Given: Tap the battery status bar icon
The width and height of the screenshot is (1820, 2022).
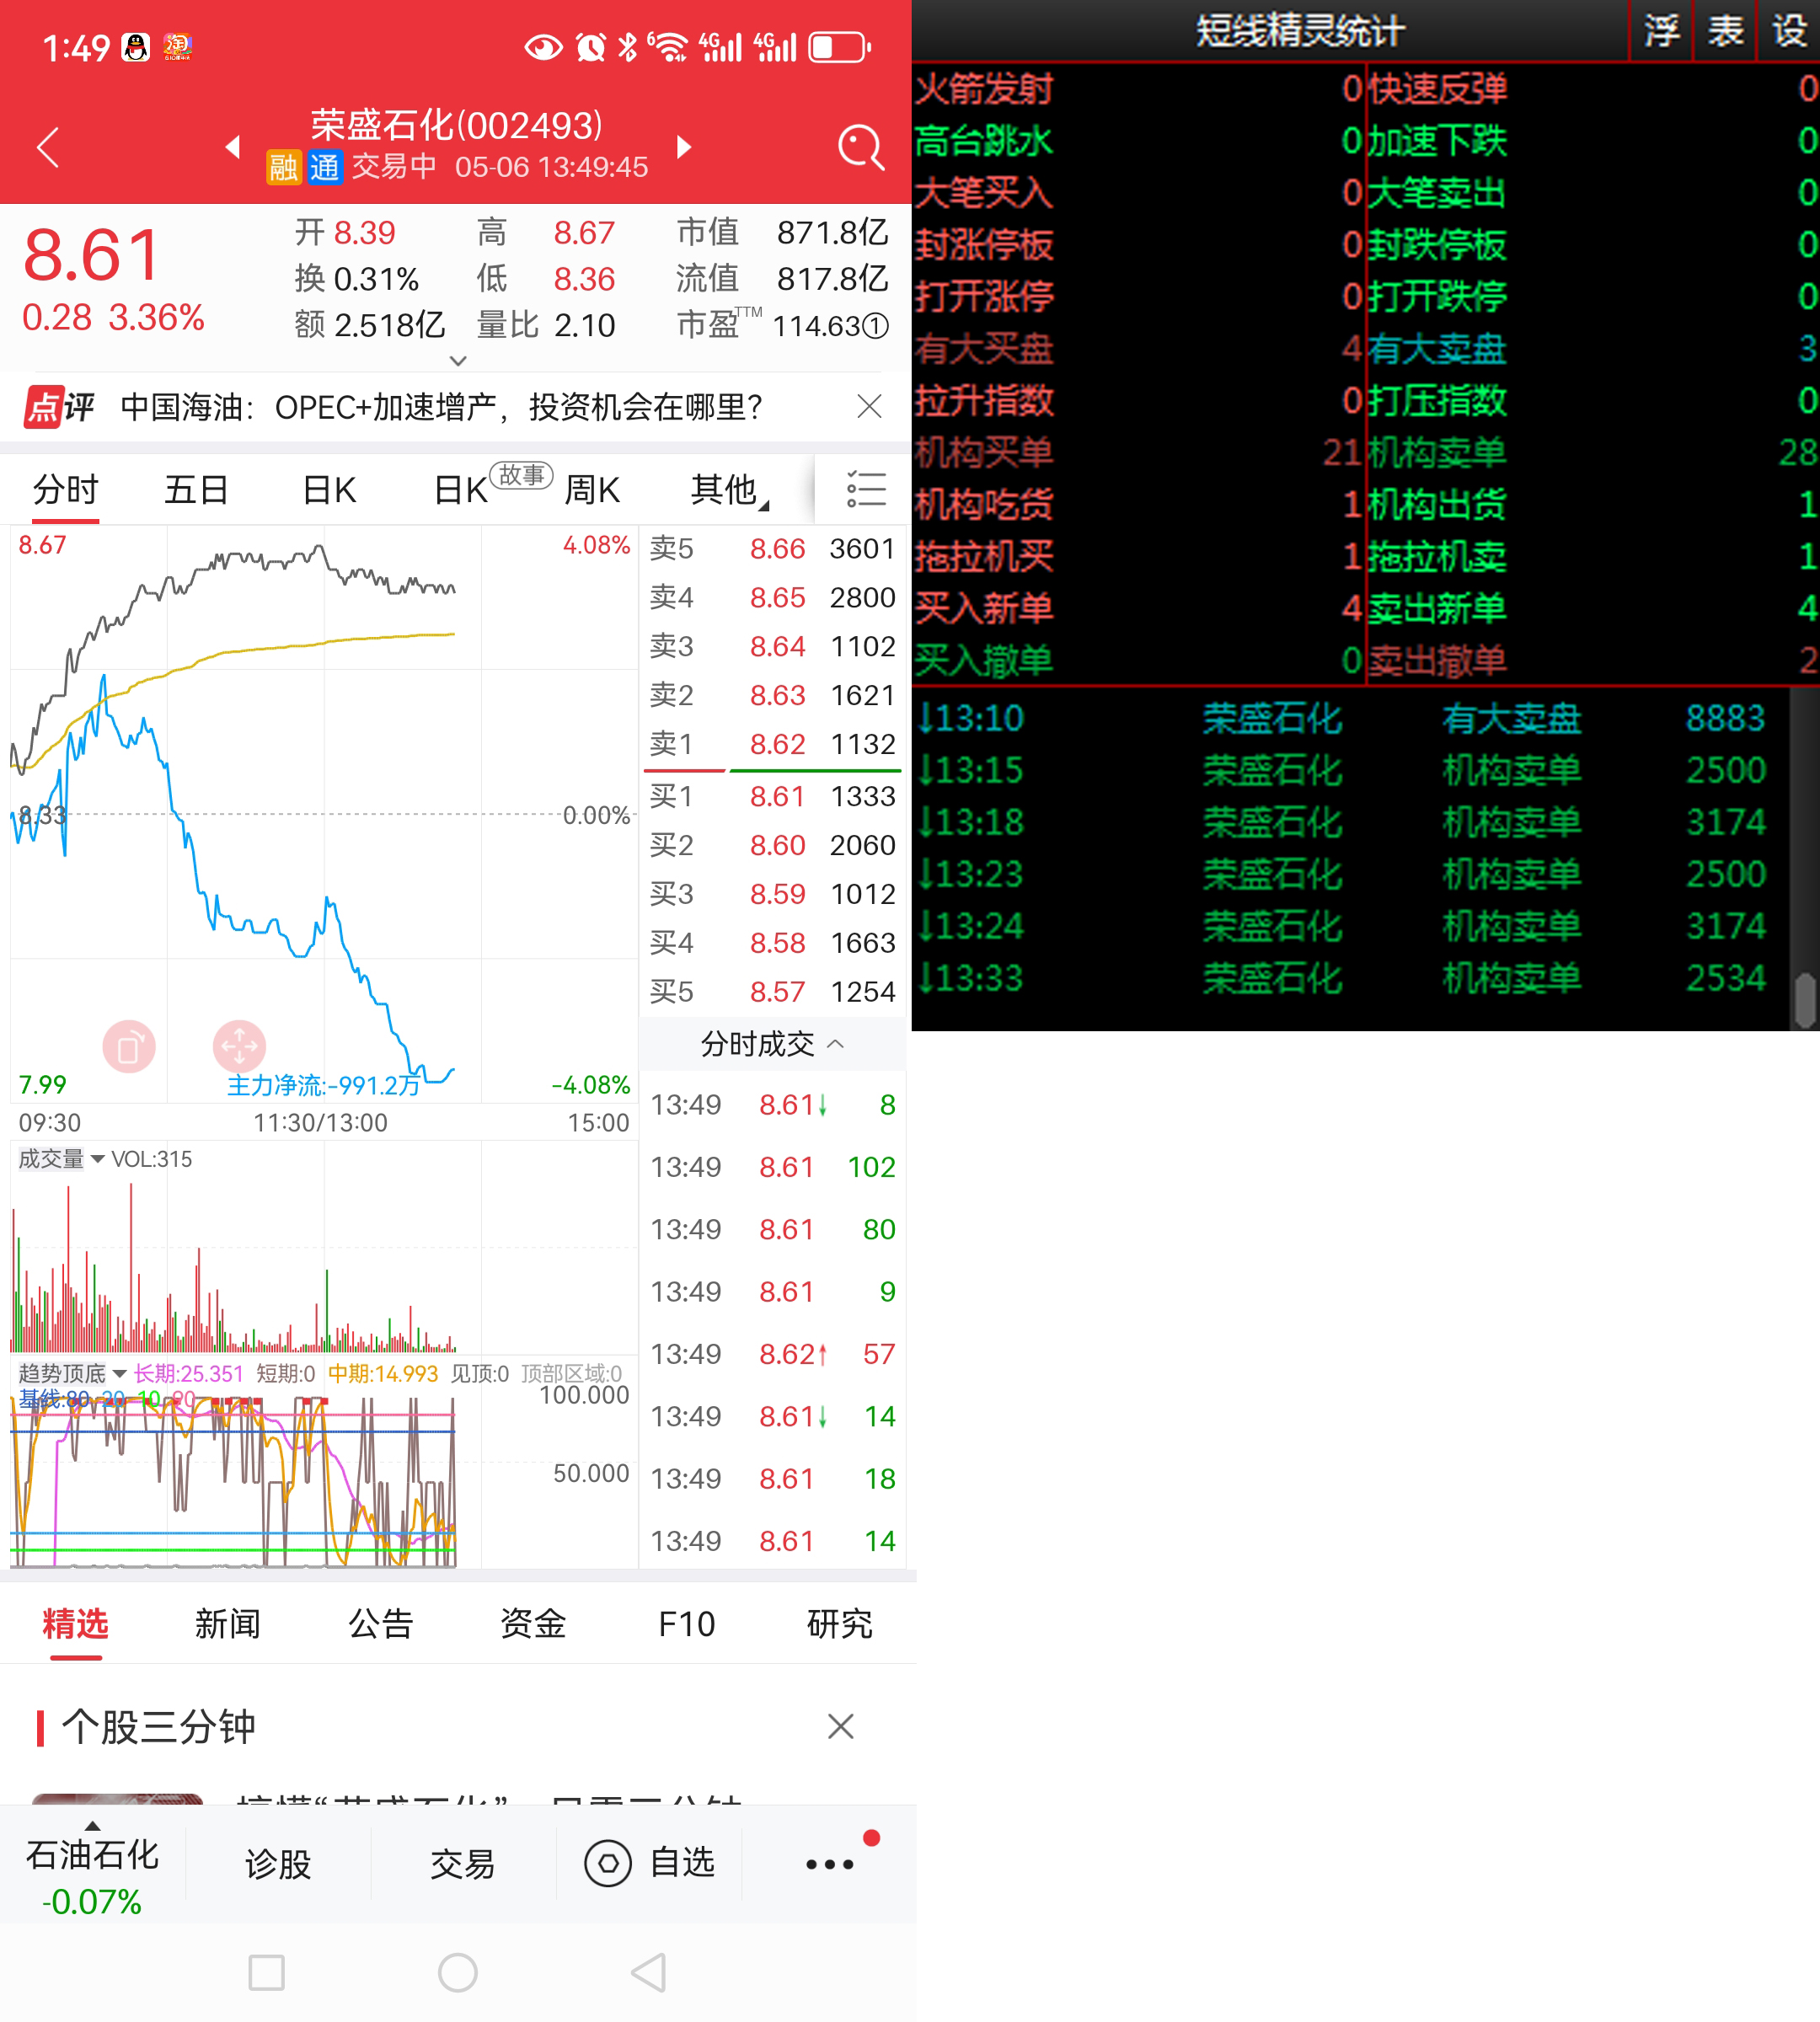Looking at the screenshot, I should click(x=839, y=47).
